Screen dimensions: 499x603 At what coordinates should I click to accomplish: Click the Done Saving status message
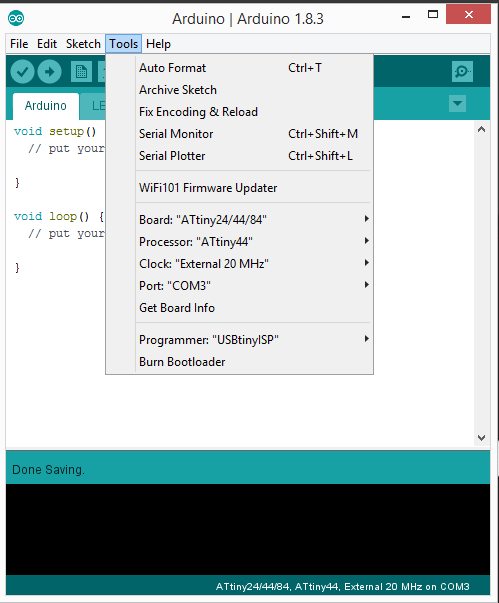click(48, 470)
